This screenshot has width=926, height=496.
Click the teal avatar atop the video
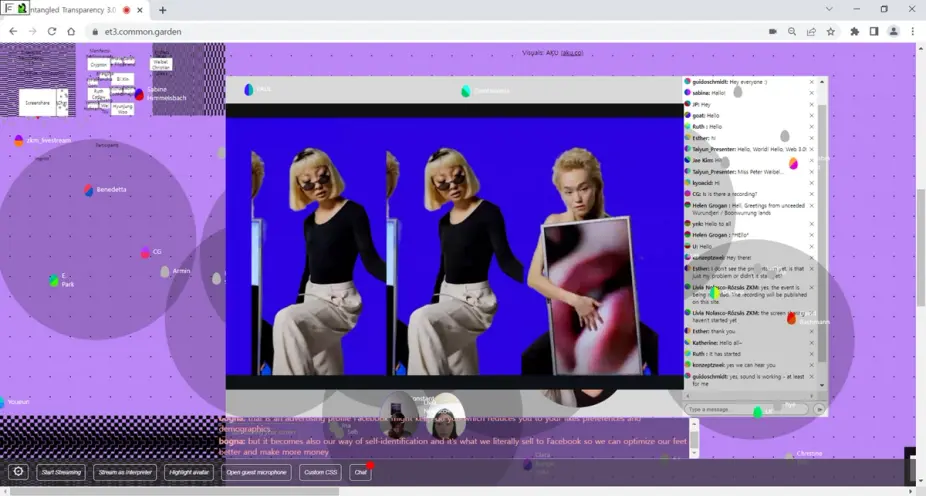(465, 91)
